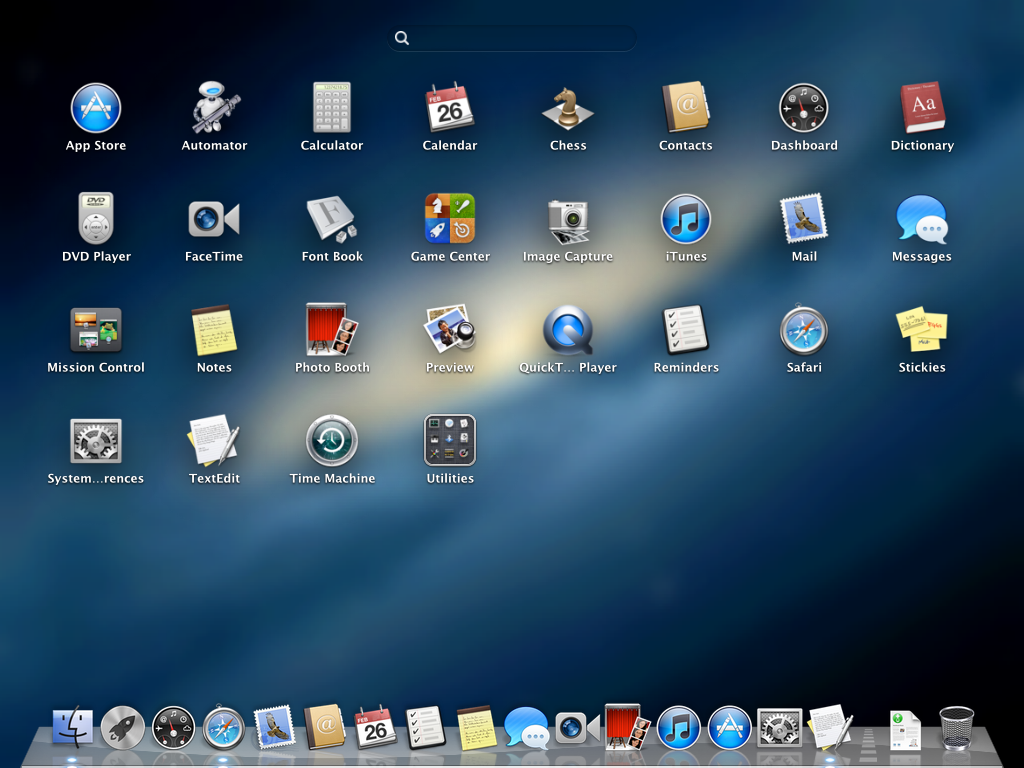Open App Store from Launchpad grid
This screenshot has width=1024, height=768.
(96, 108)
